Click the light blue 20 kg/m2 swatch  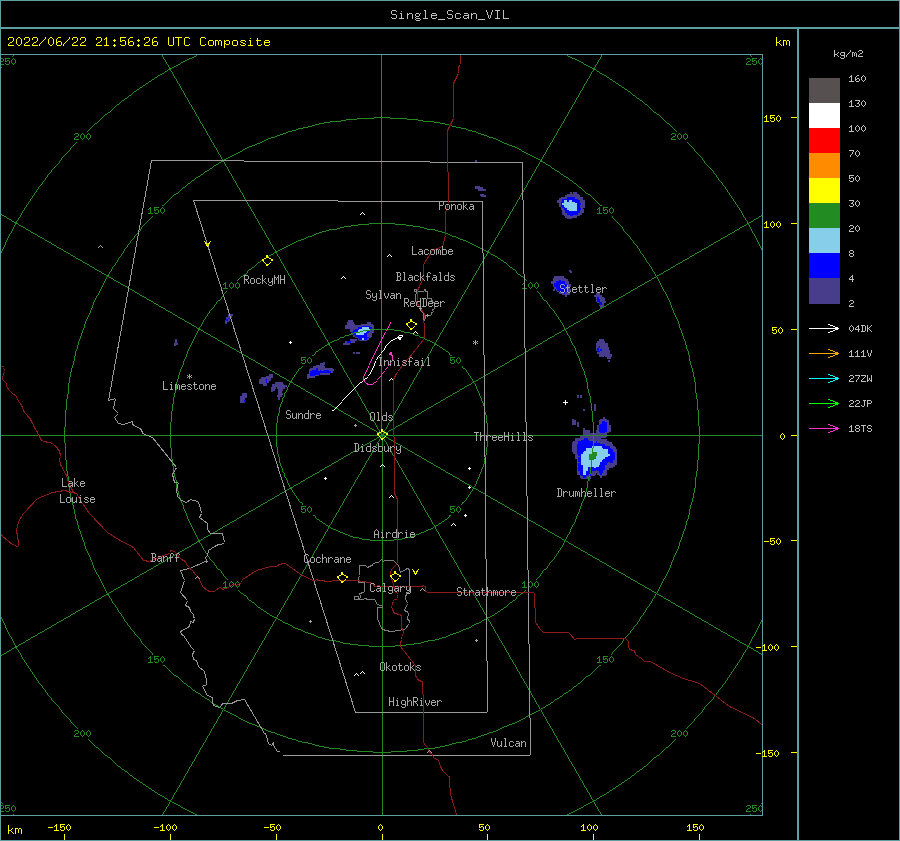tap(824, 240)
